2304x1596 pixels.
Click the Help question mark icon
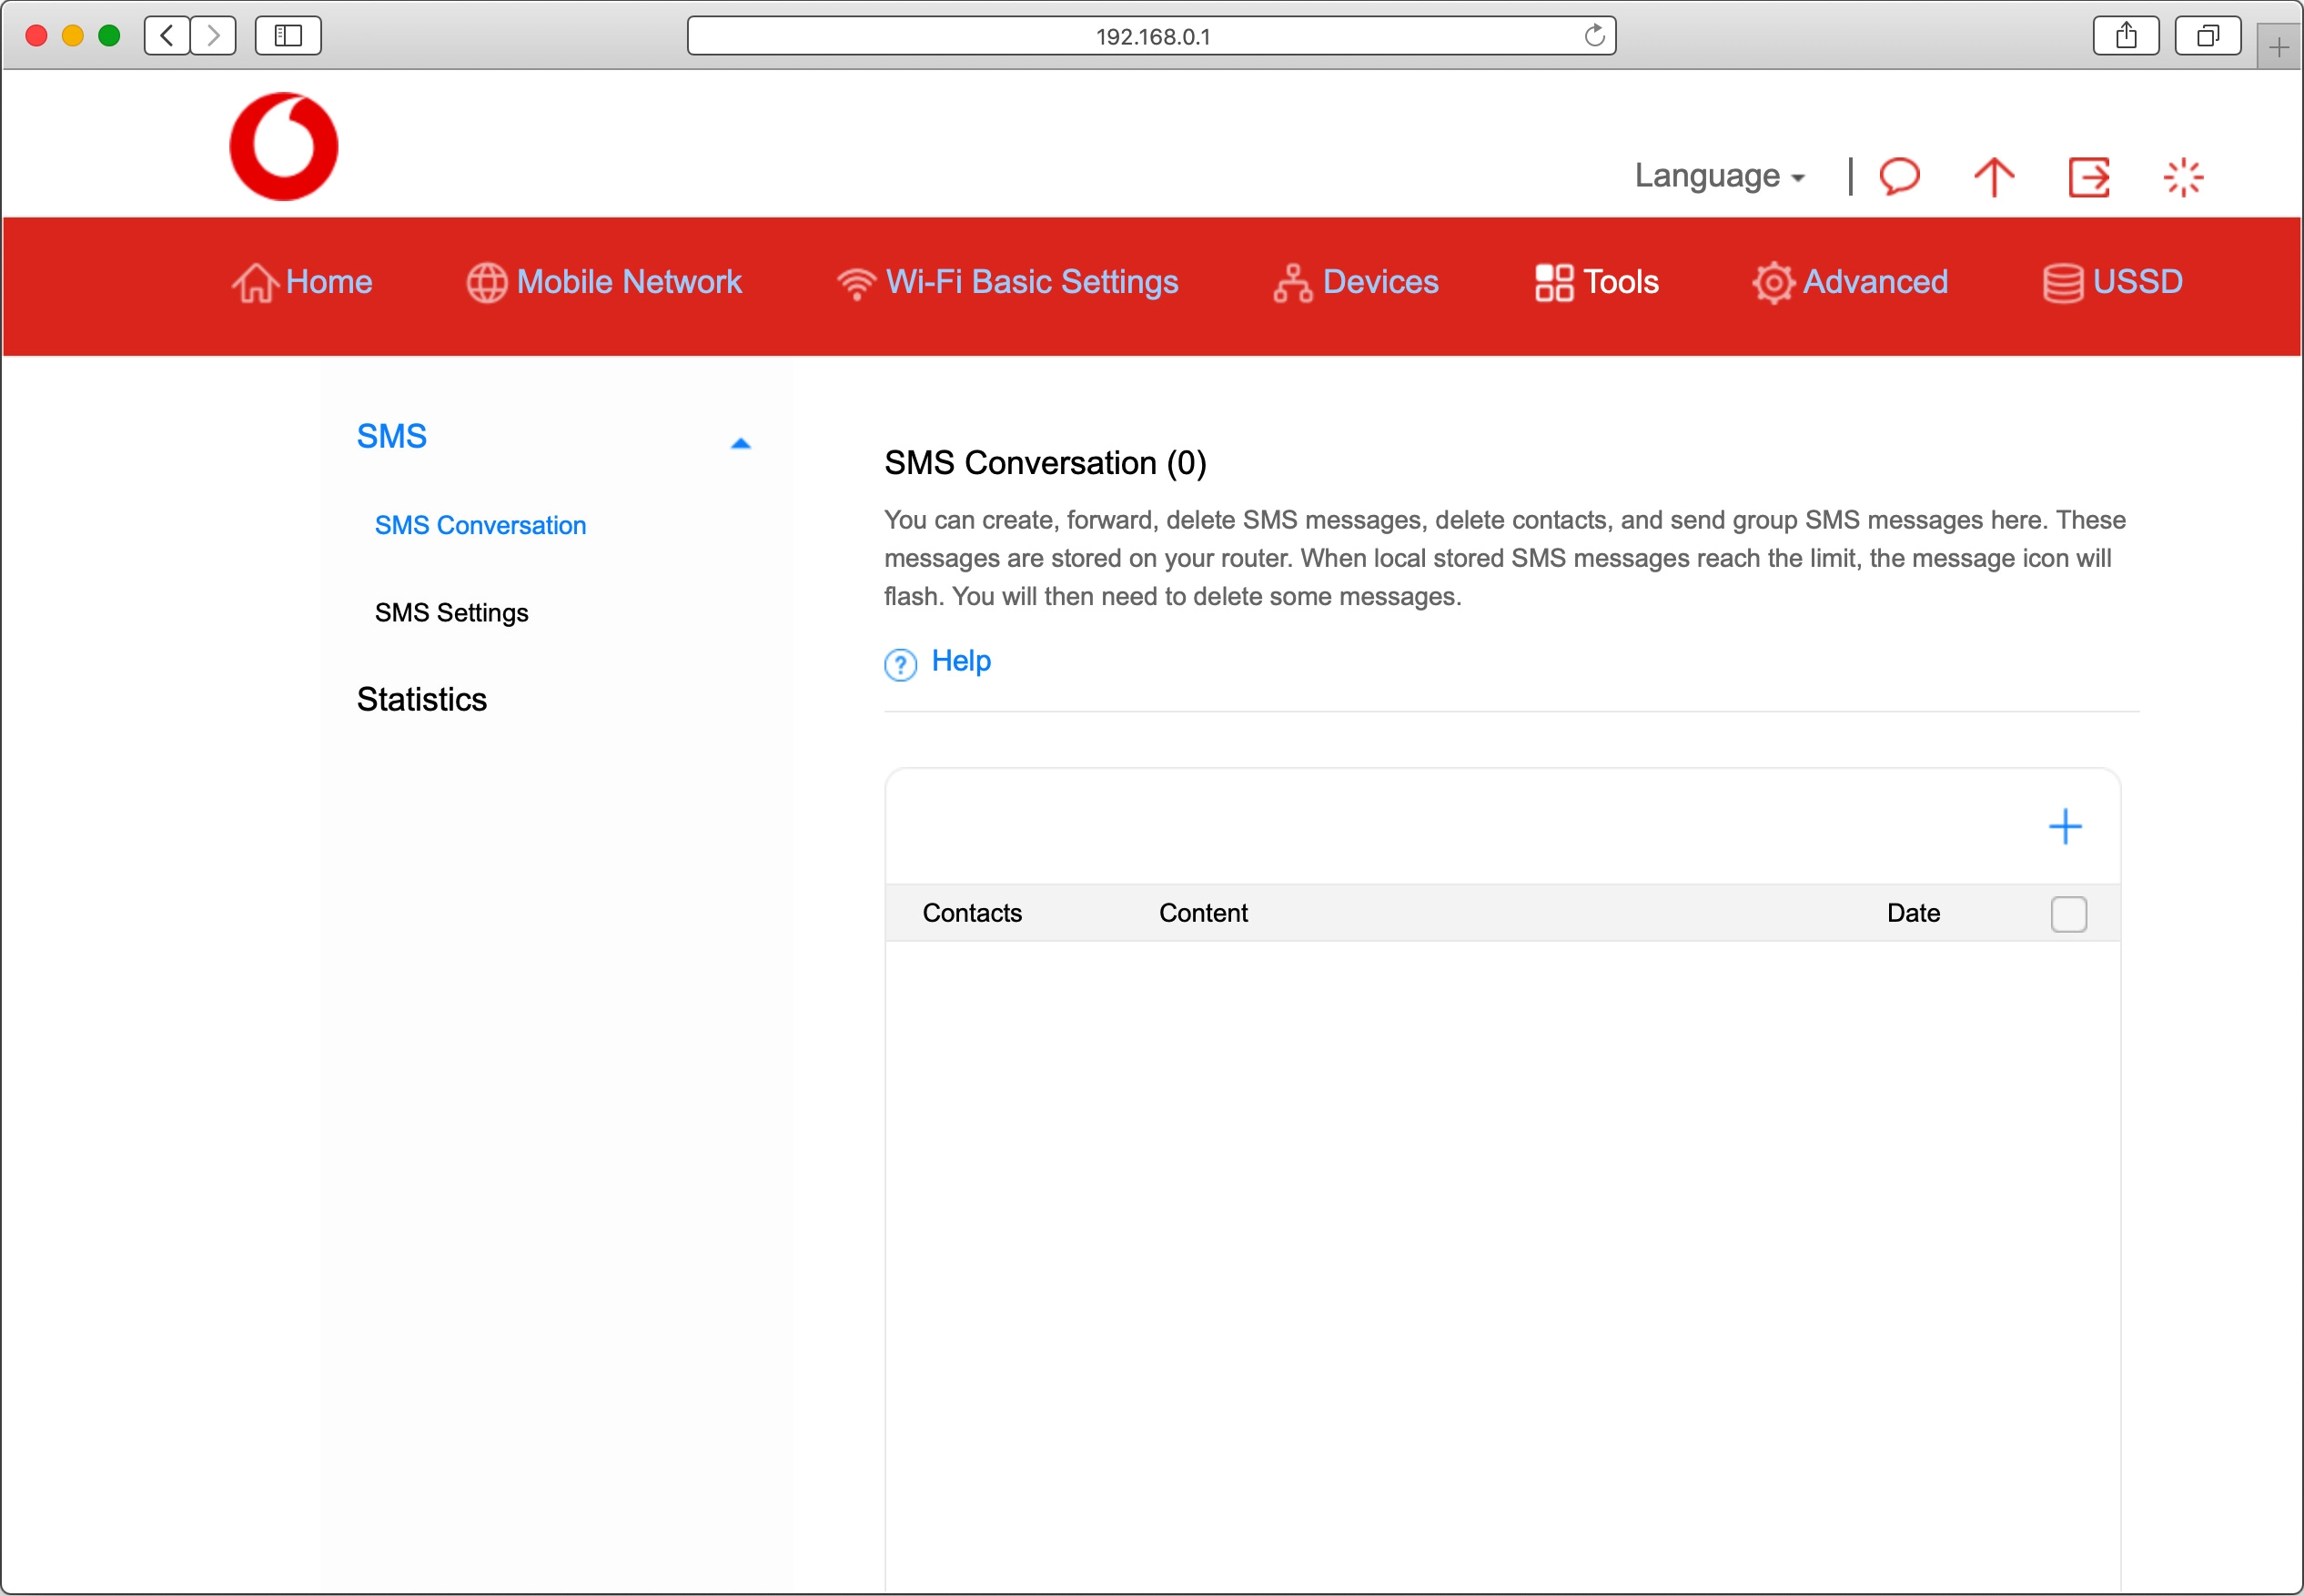click(900, 664)
